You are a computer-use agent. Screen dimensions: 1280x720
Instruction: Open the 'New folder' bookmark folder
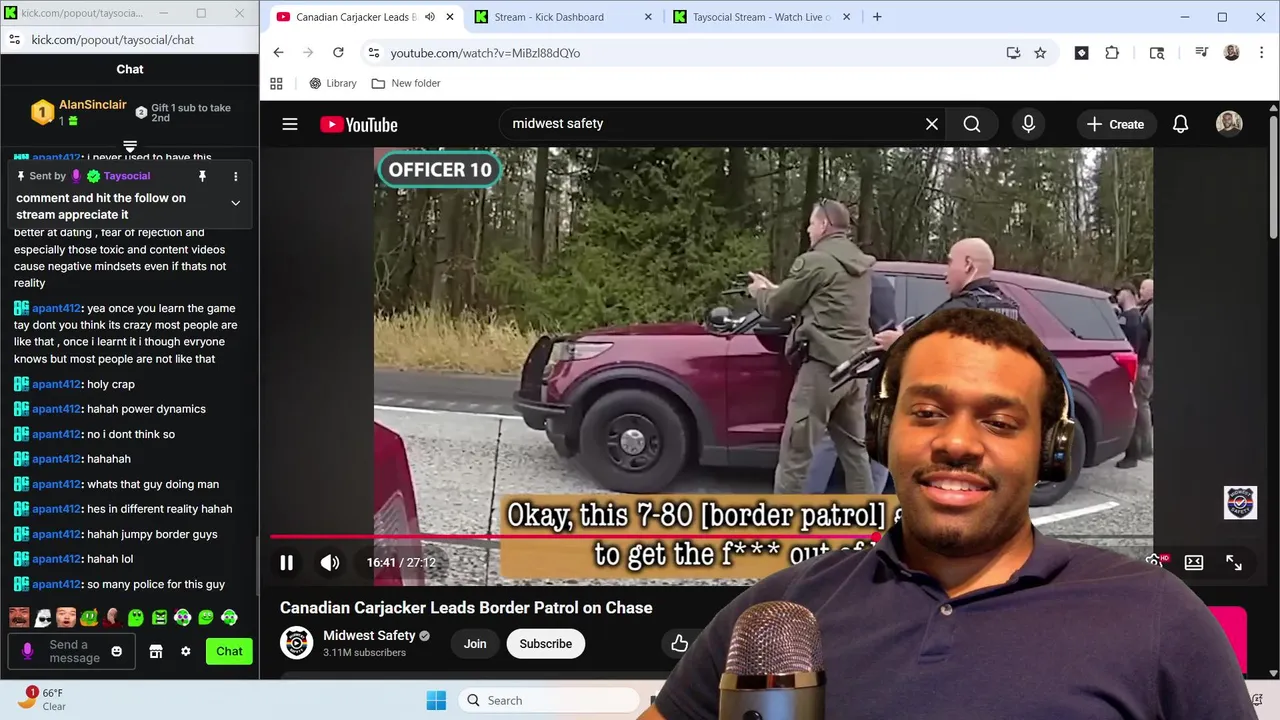click(x=406, y=83)
